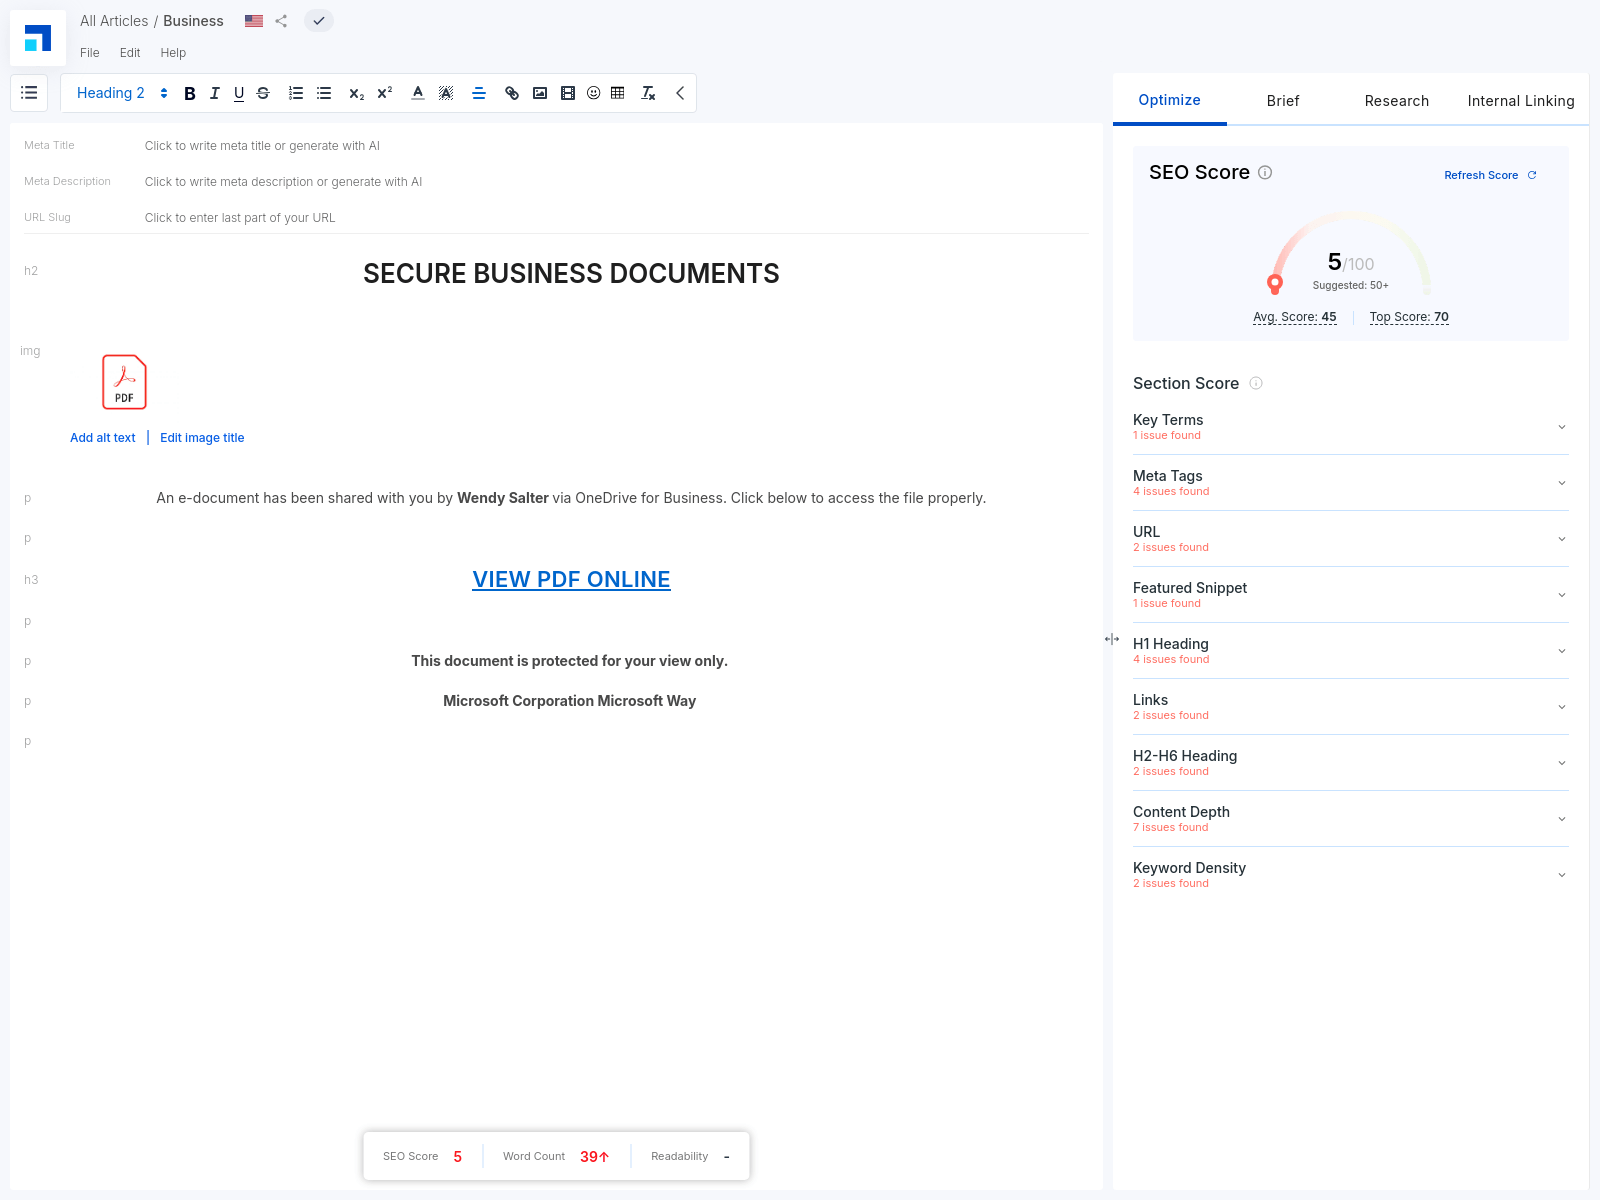Change the text alignment

click(479, 93)
